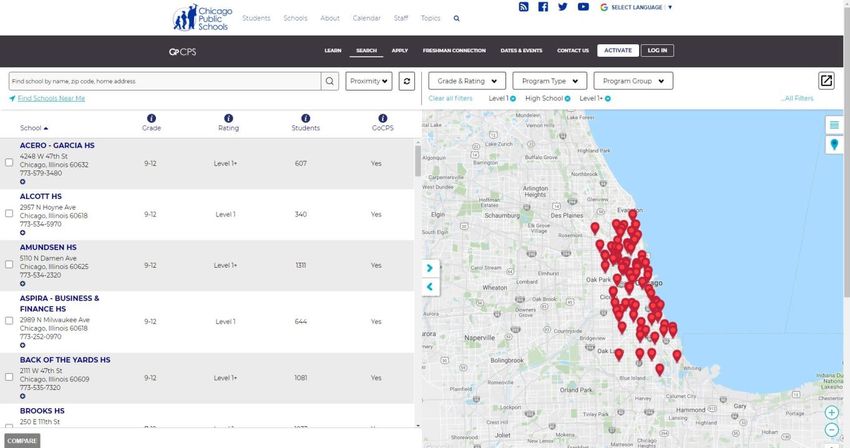Collapse map panel with left arrow

click(x=430, y=286)
